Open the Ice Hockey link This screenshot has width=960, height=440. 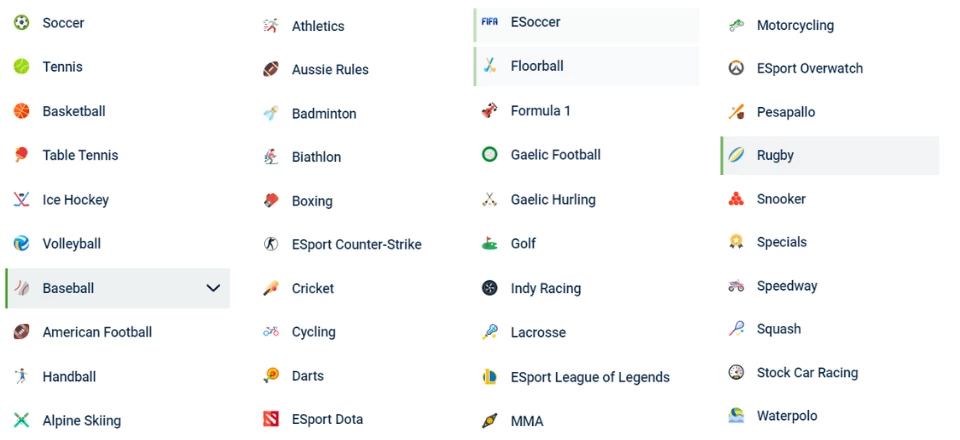click(x=75, y=200)
